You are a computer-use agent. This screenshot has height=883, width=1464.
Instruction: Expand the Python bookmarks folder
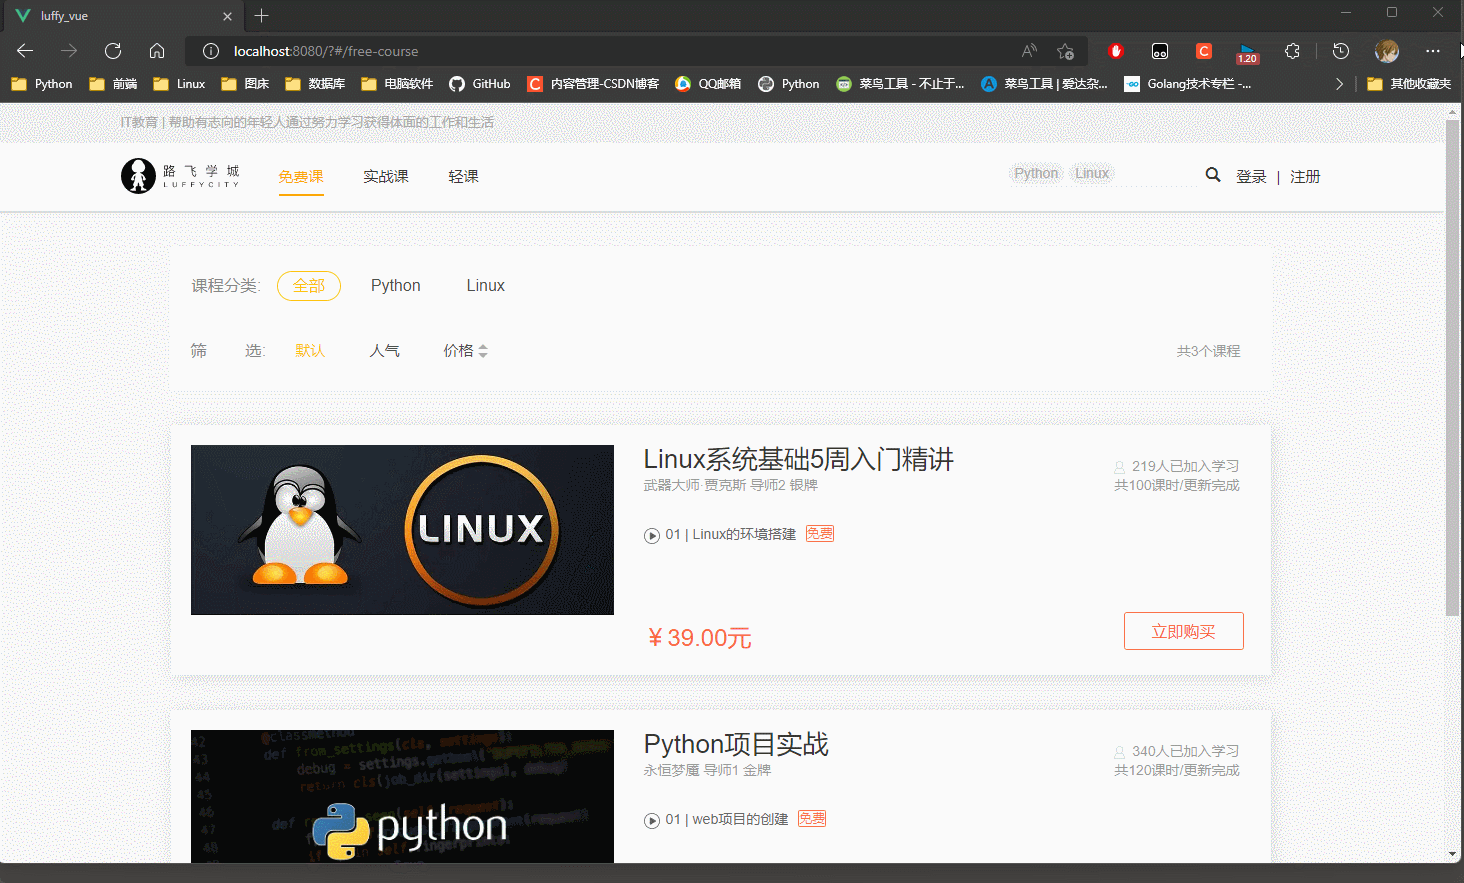pyautogui.click(x=42, y=84)
